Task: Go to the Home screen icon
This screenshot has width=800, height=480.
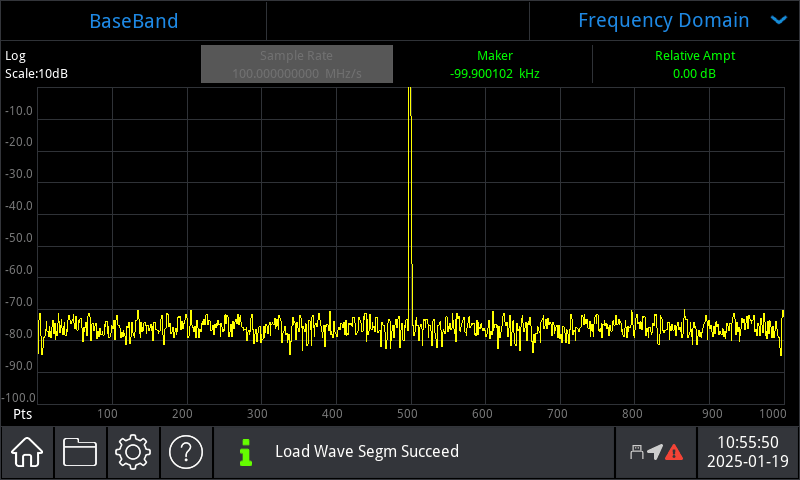Action: (x=27, y=452)
